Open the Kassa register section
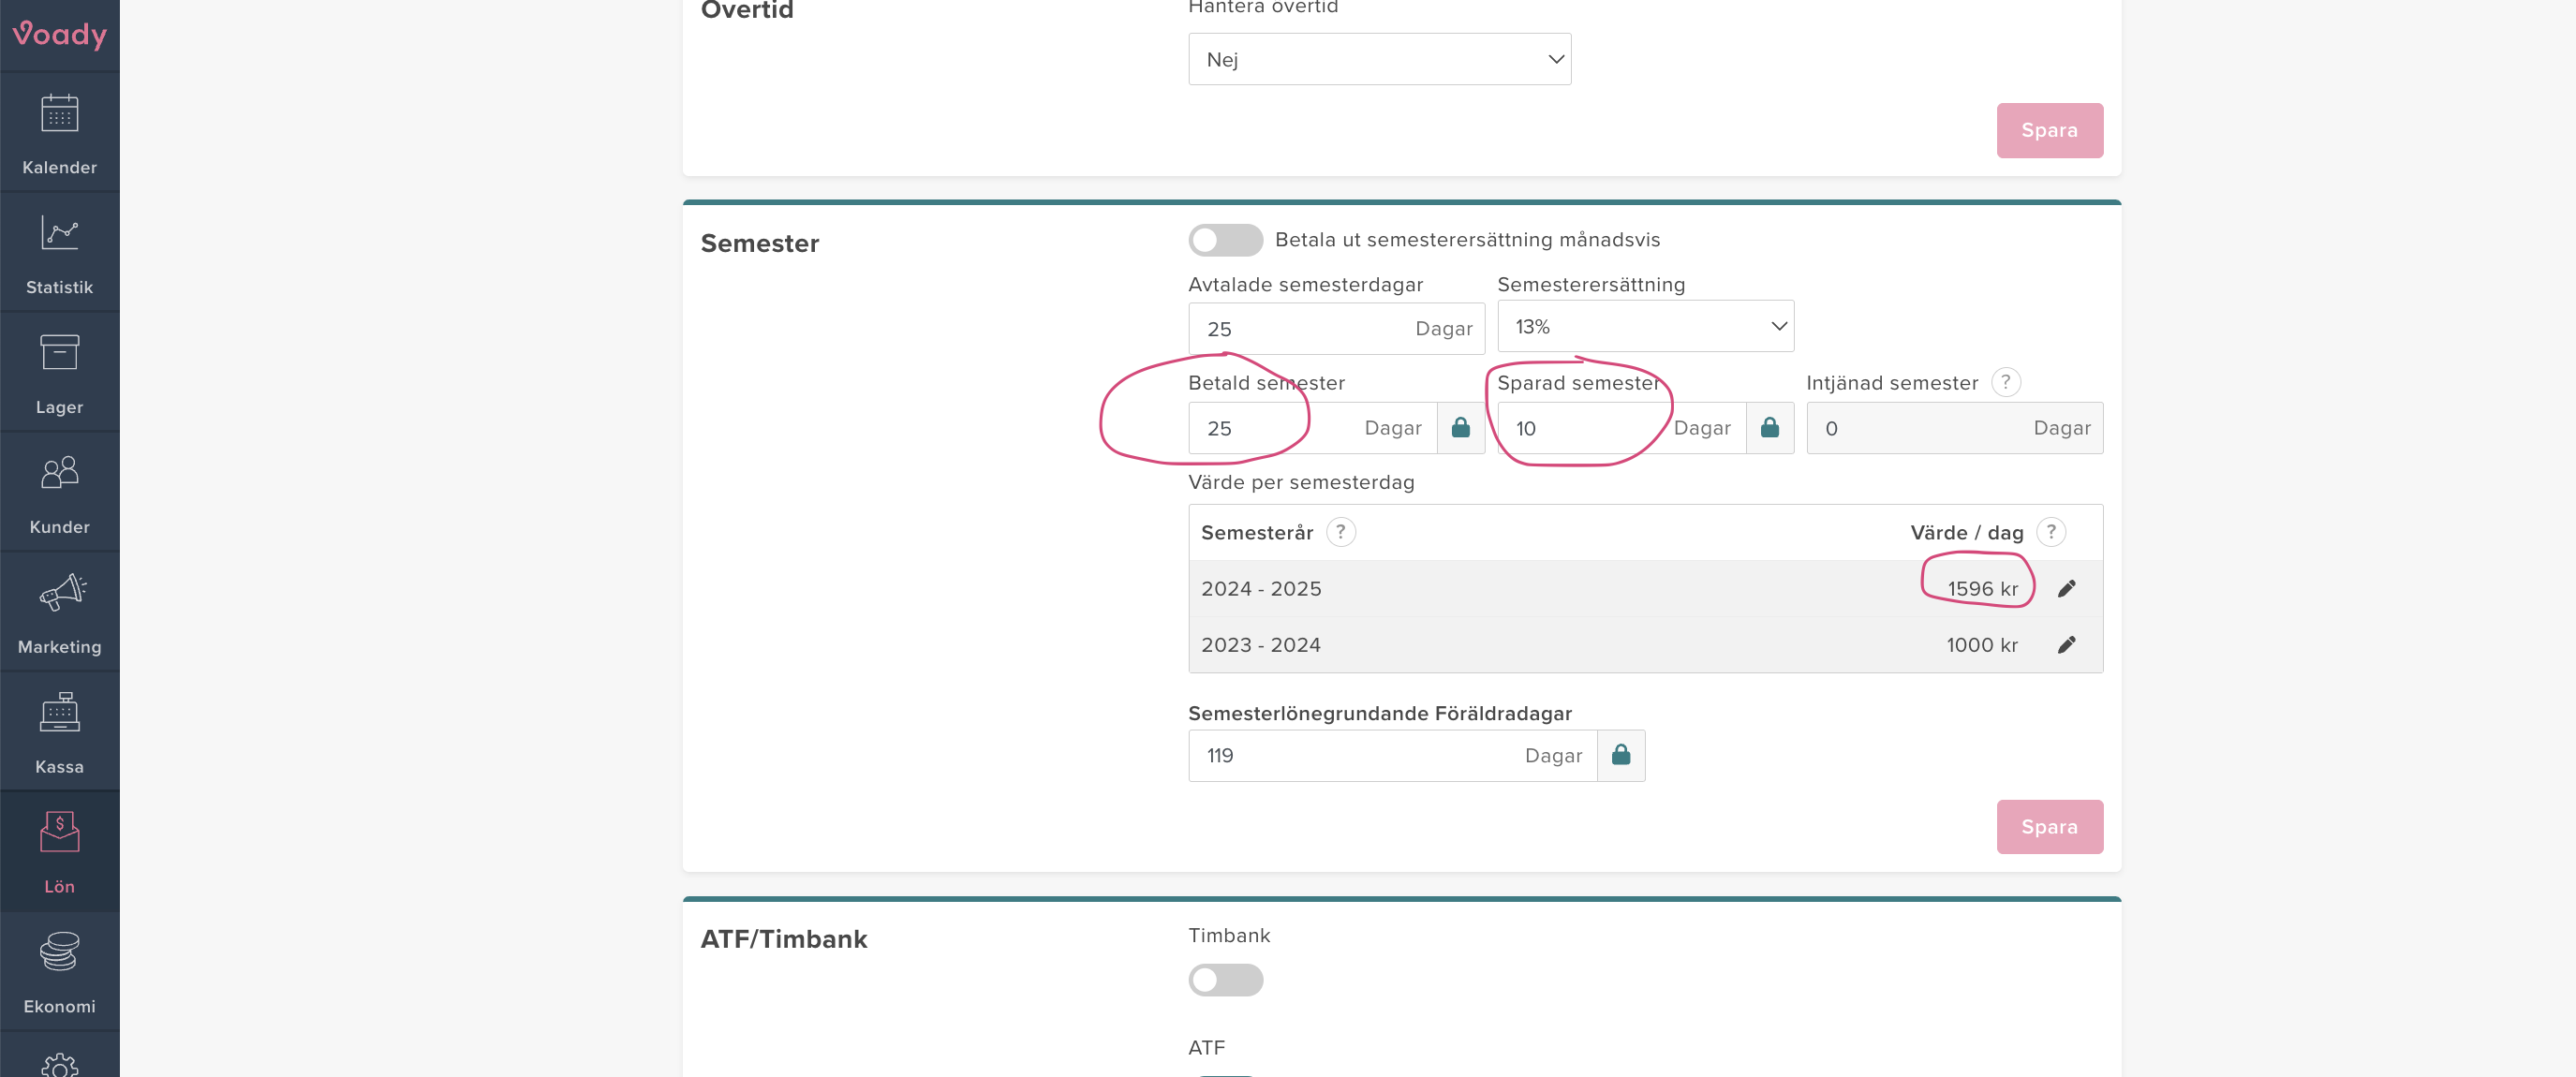The image size is (2576, 1077). click(x=59, y=733)
